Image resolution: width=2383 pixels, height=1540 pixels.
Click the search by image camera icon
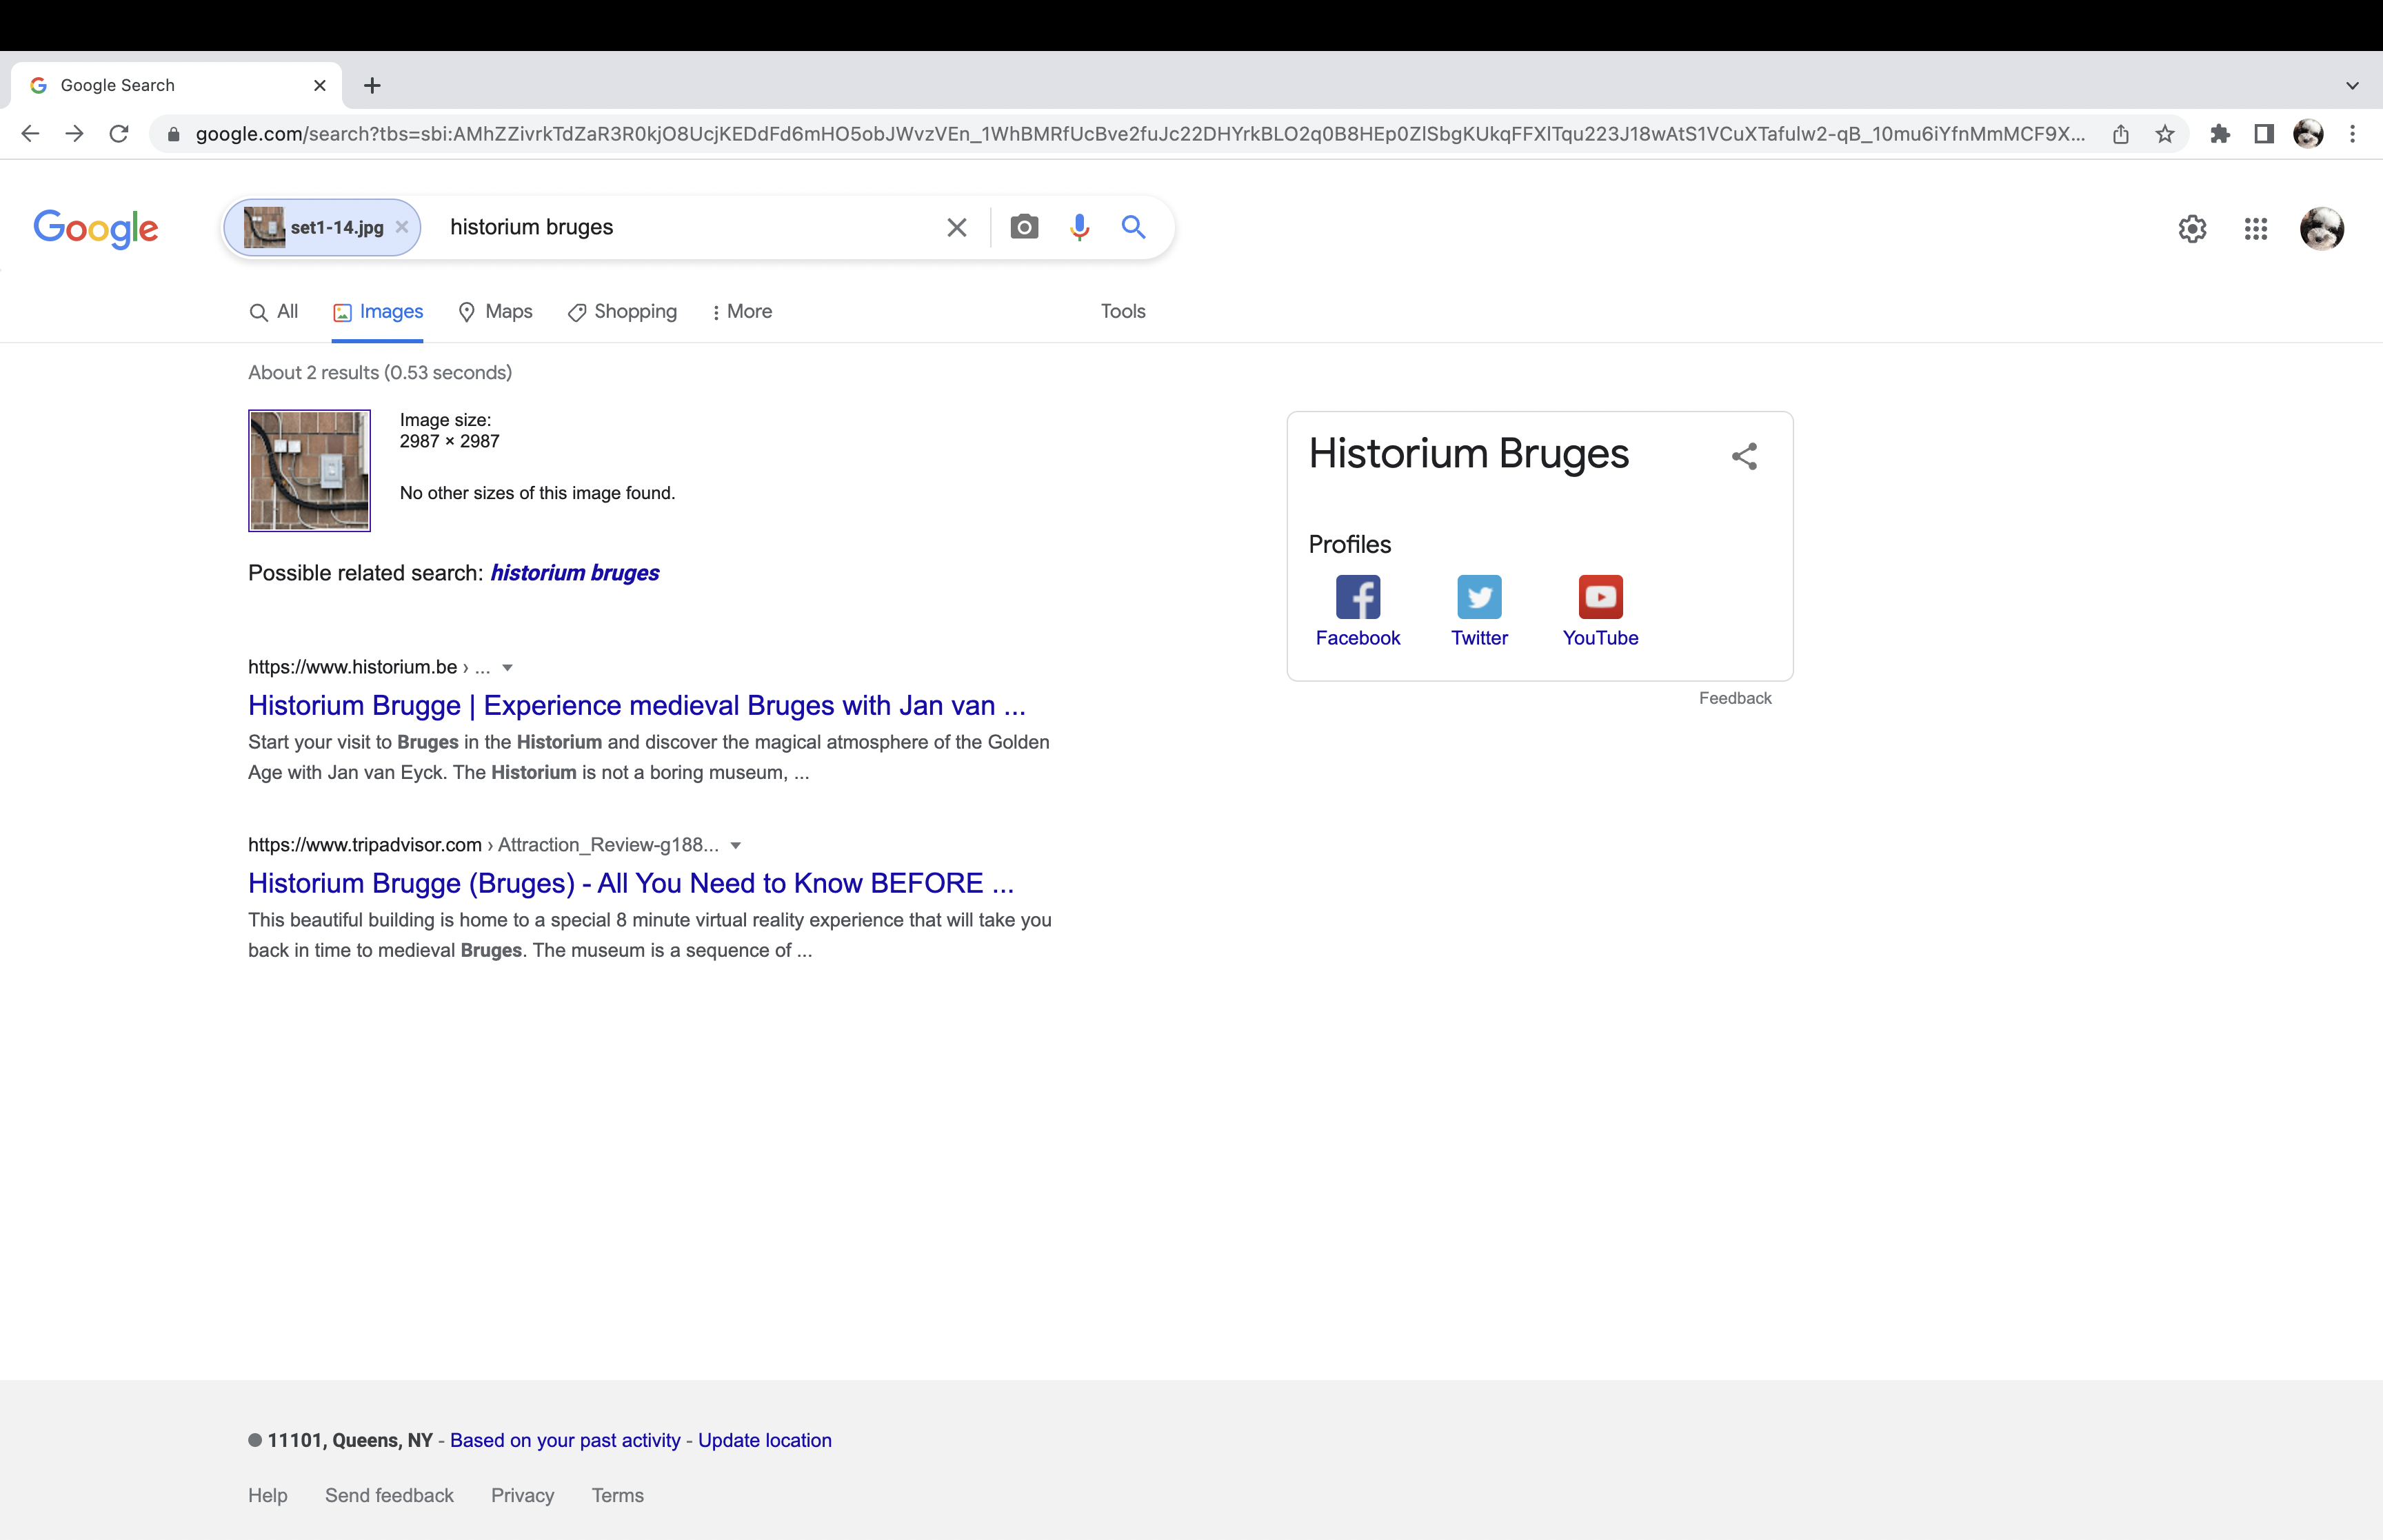tap(1023, 227)
